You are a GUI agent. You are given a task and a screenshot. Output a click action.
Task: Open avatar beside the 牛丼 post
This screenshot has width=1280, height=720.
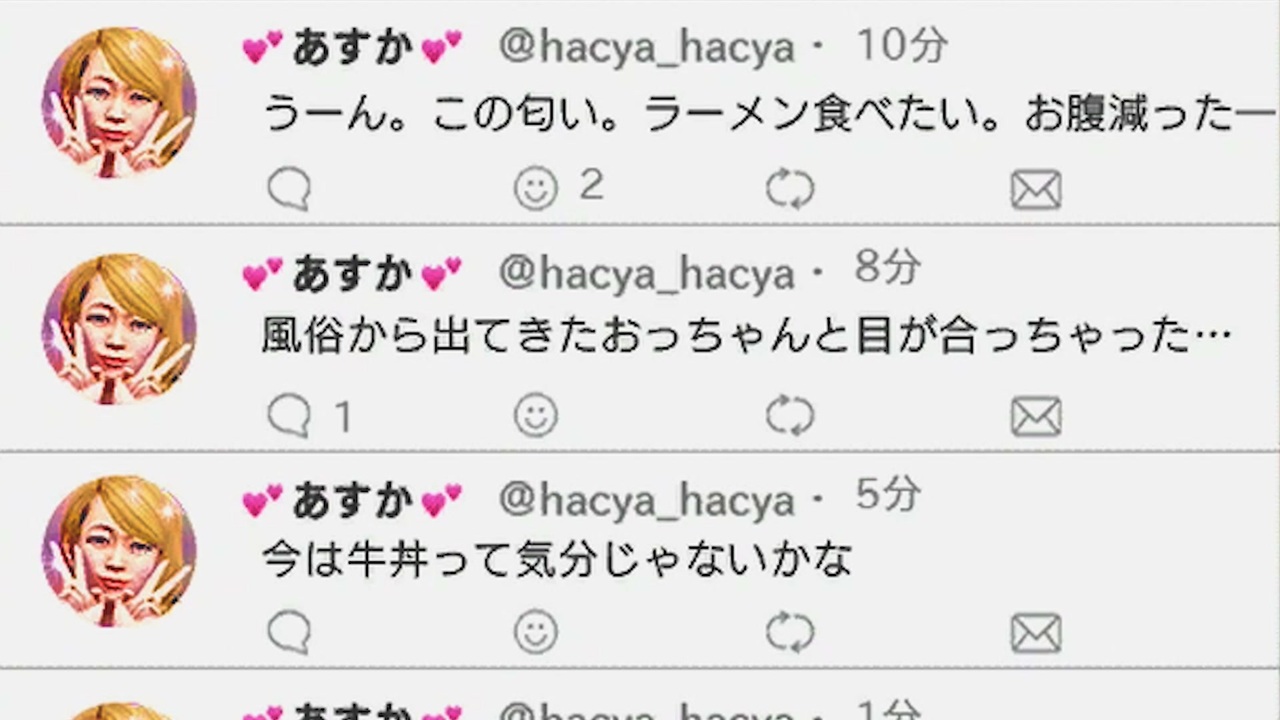pyautogui.click(x=118, y=552)
